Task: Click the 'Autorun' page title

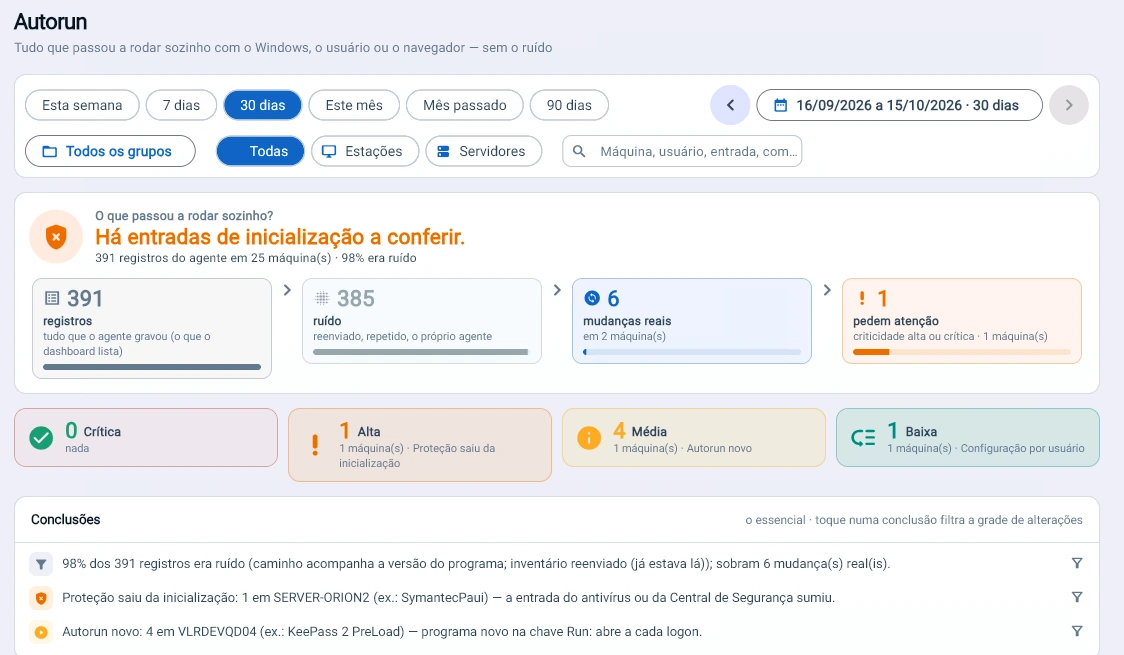Action: click(50, 22)
